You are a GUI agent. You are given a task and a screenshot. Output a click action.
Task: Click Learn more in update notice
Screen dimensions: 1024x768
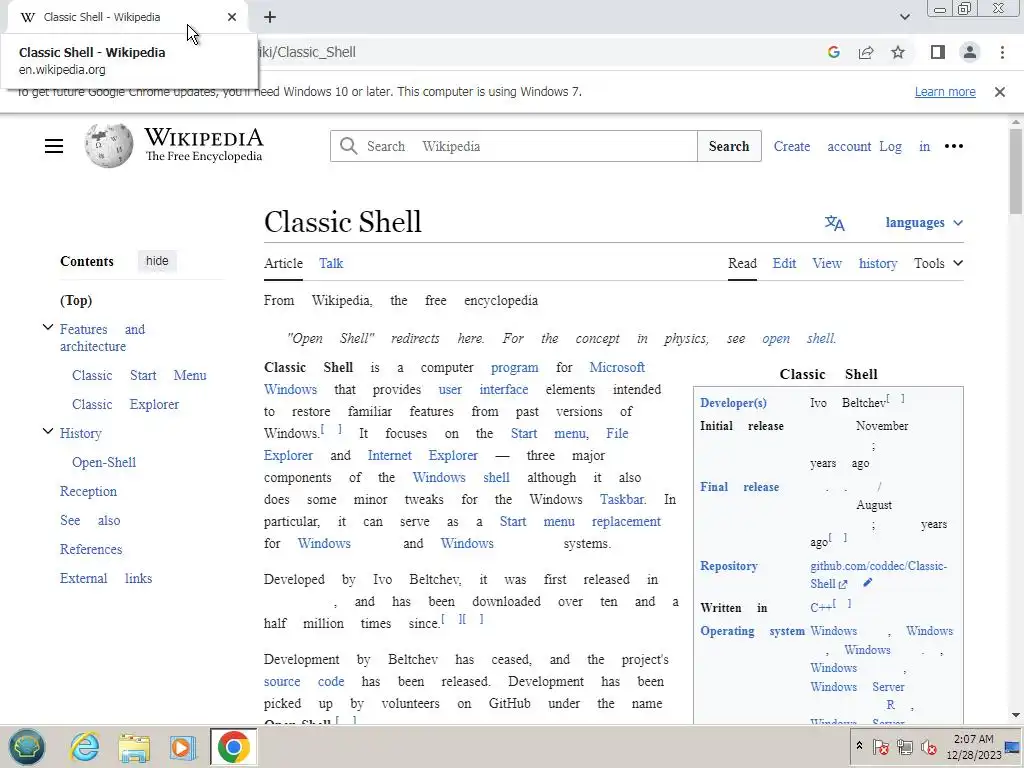click(x=945, y=92)
